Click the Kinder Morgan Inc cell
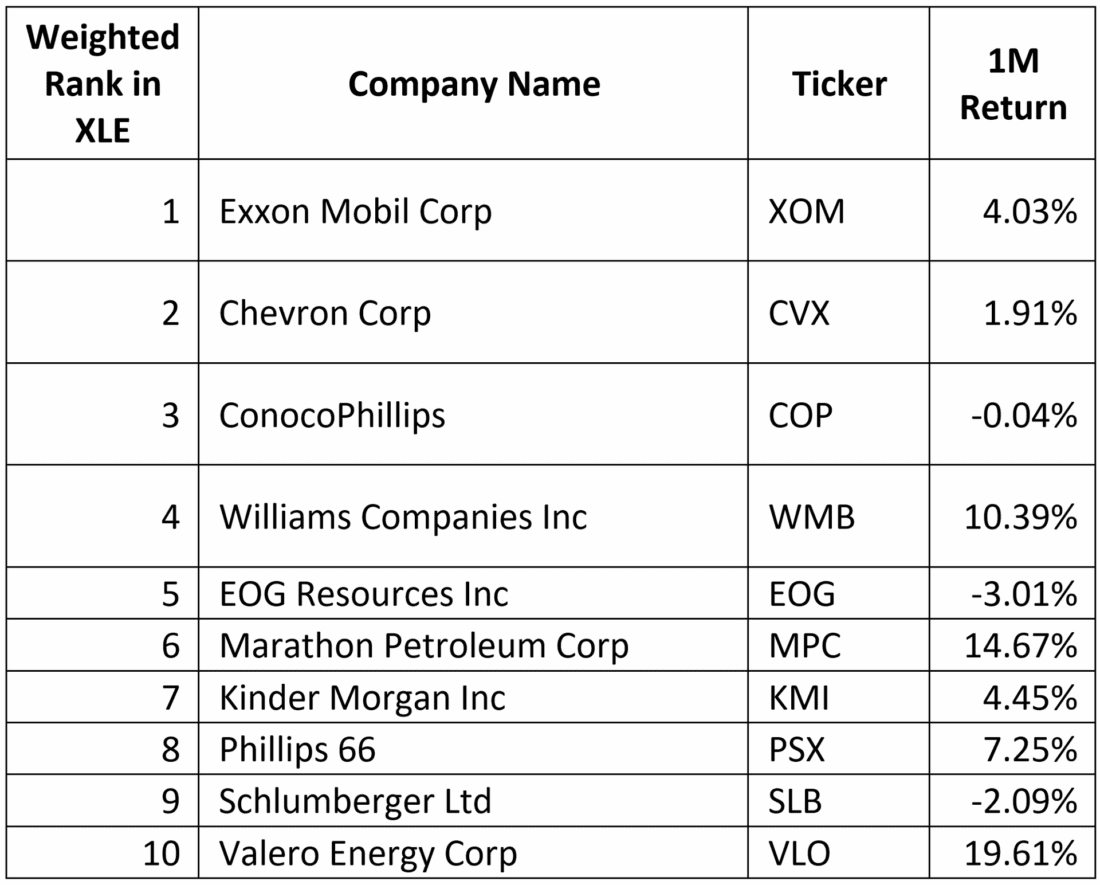 (x=363, y=698)
